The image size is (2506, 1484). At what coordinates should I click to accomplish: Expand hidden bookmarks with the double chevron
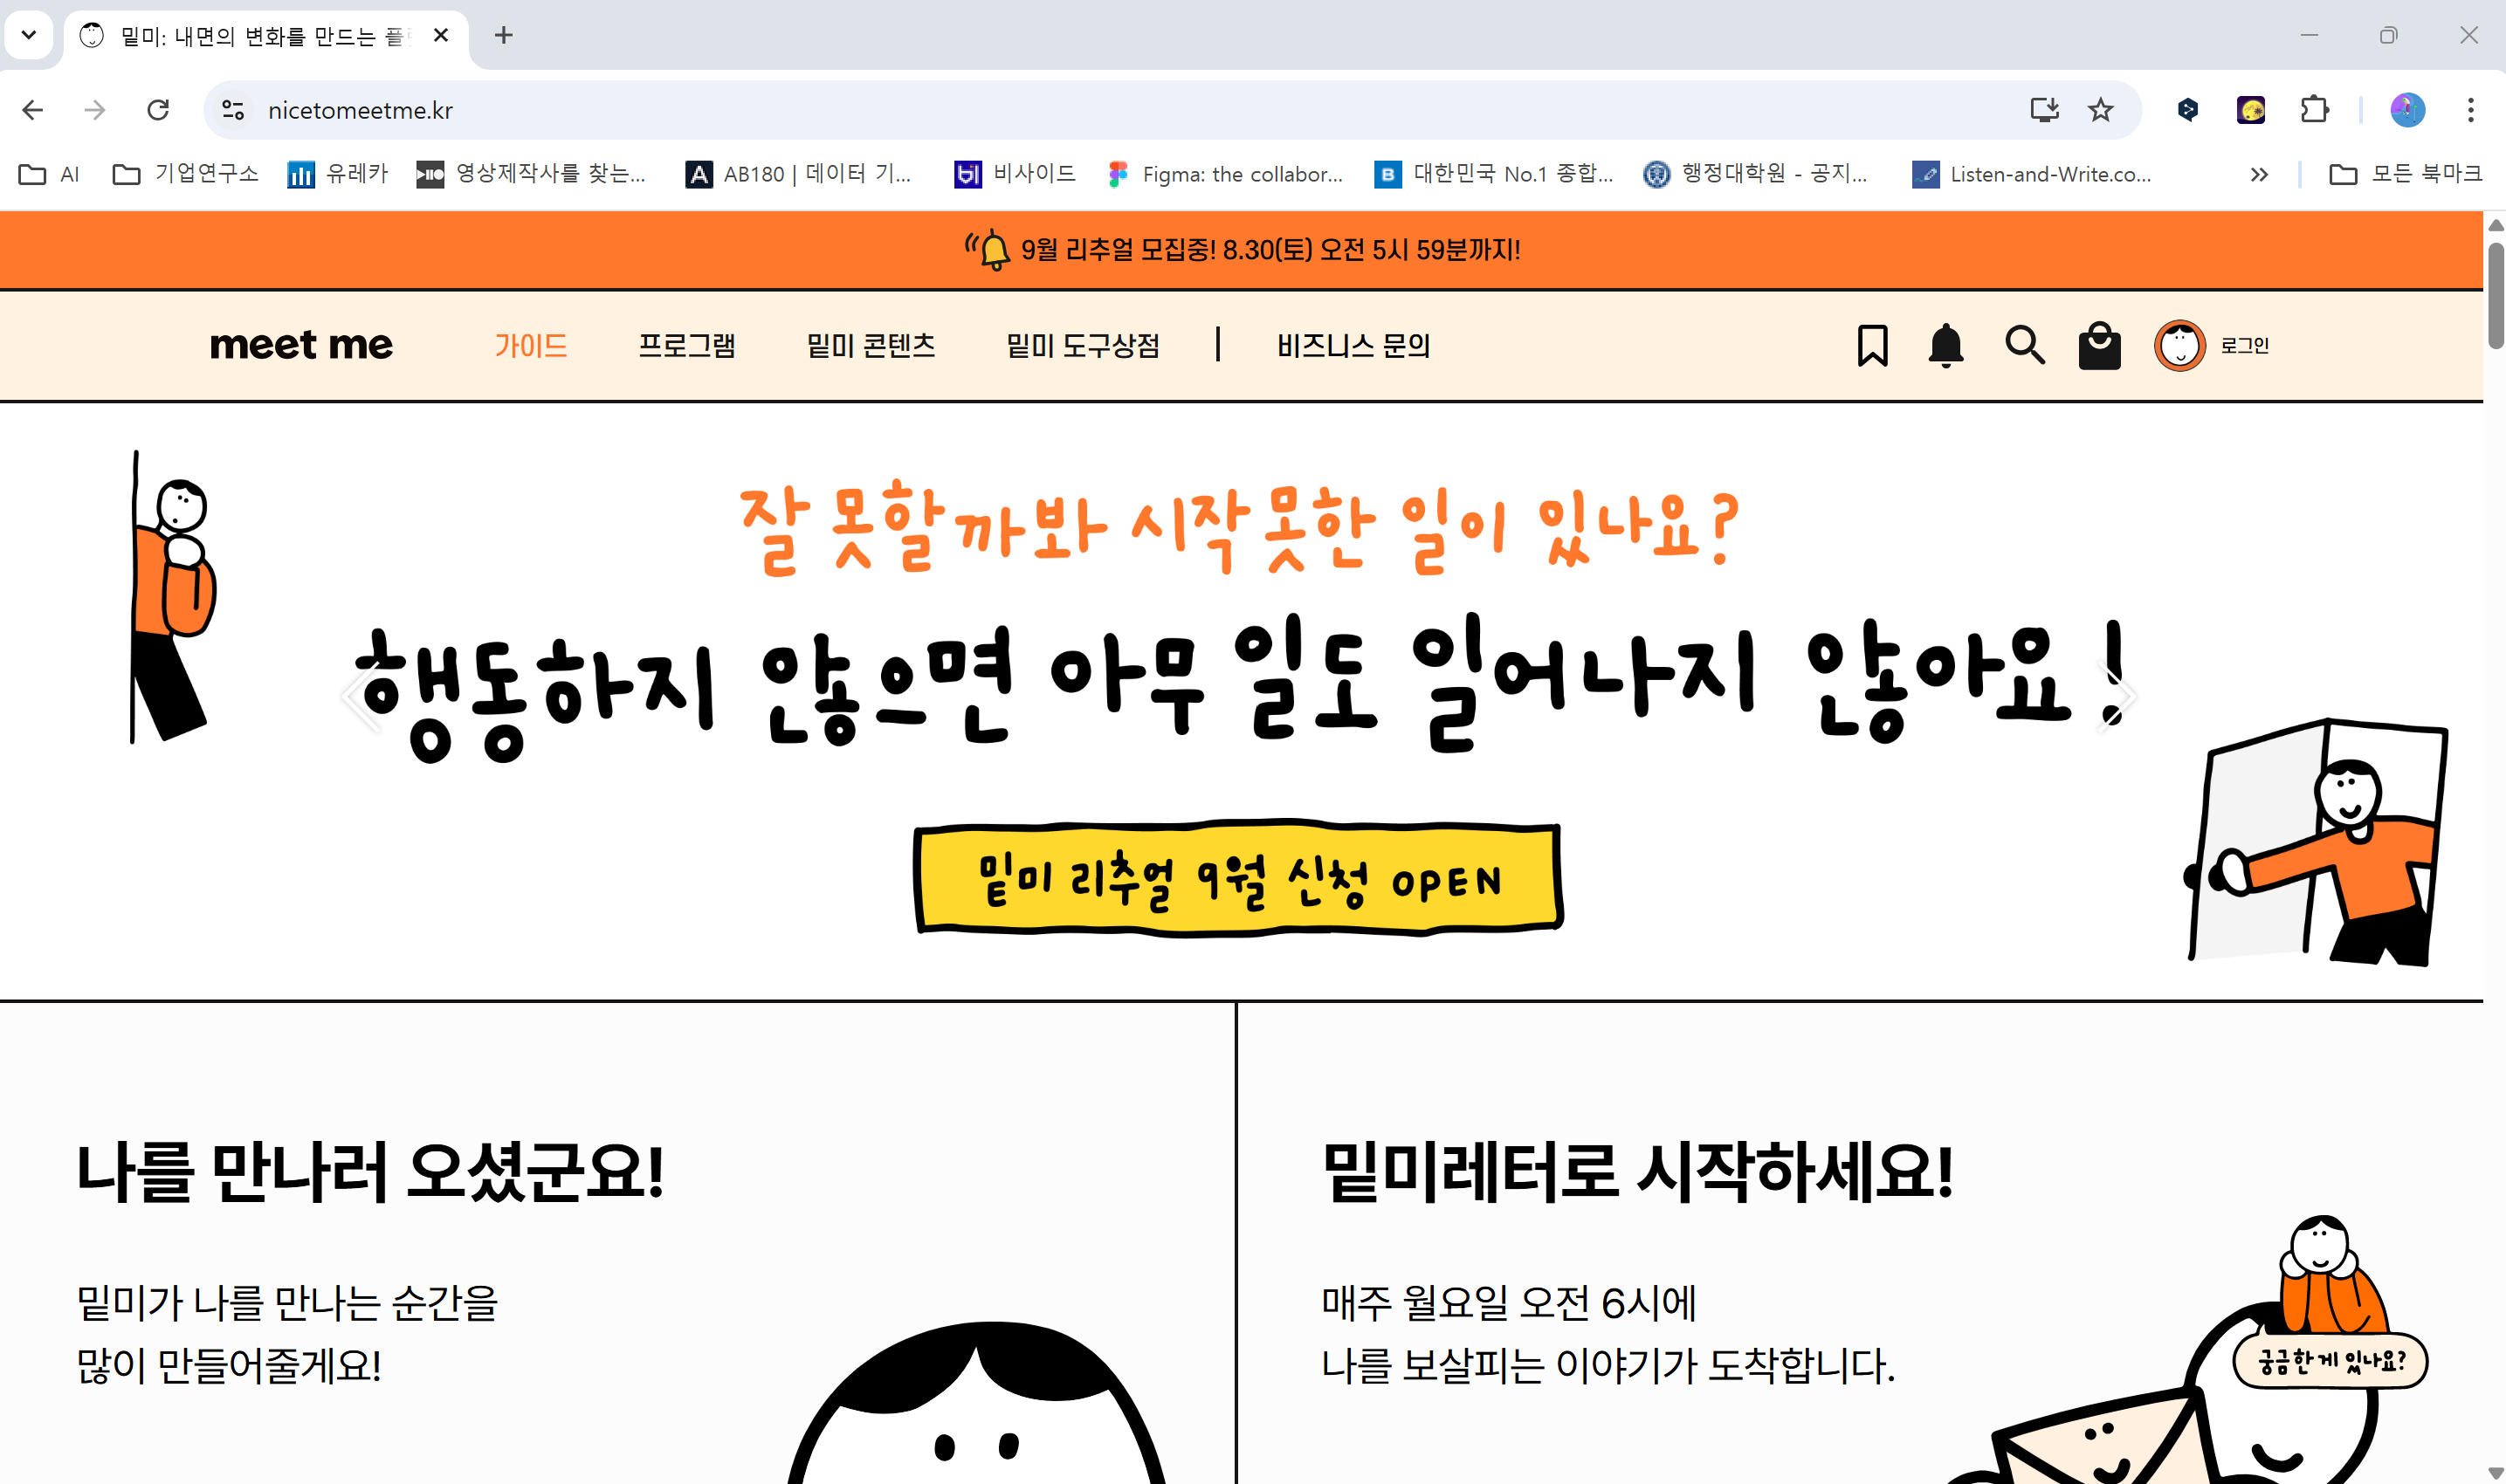(x=2258, y=174)
